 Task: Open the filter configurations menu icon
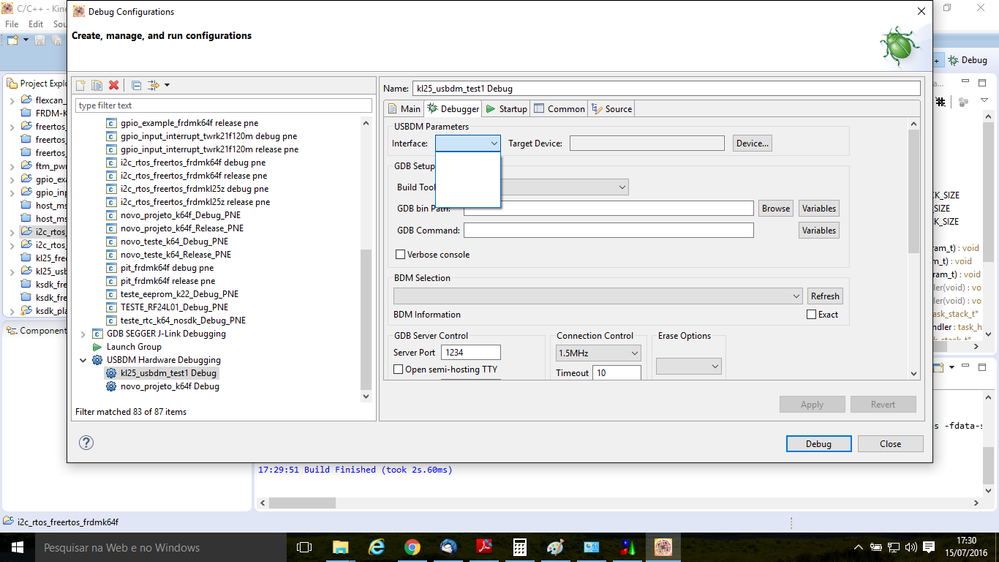coord(154,85)
